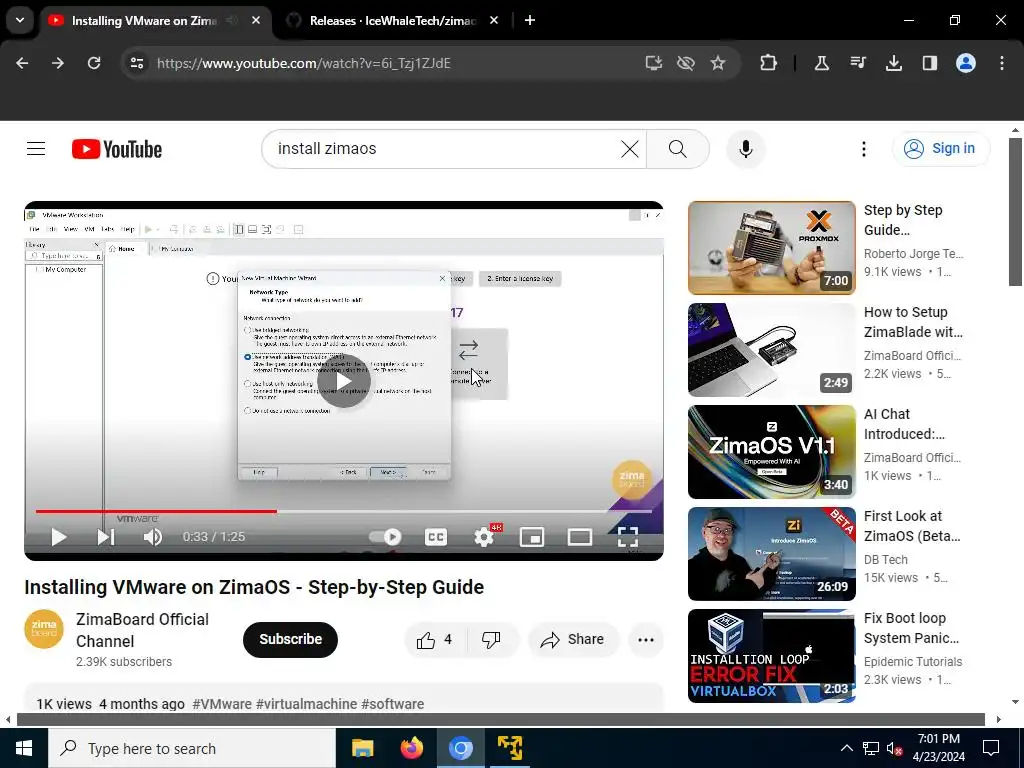Open the browser extensions menu
1024x768 pixels.
(769, 63)
